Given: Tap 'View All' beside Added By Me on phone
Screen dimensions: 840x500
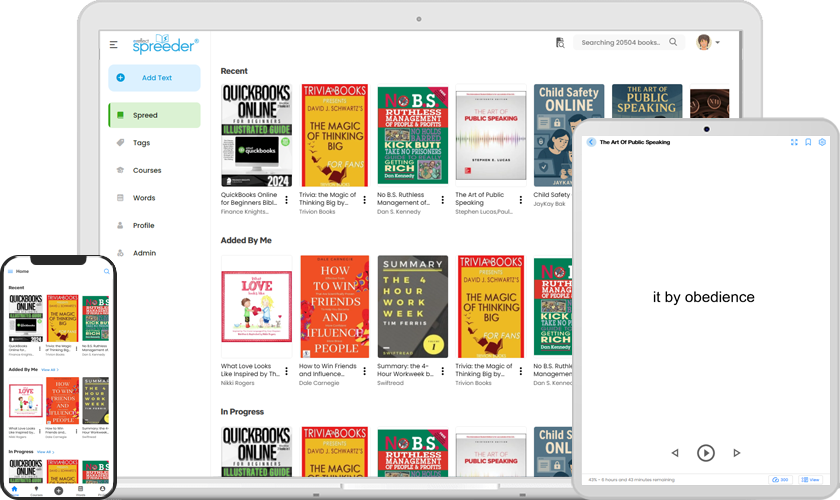Looking at the screenshot, I should point(50,370).
